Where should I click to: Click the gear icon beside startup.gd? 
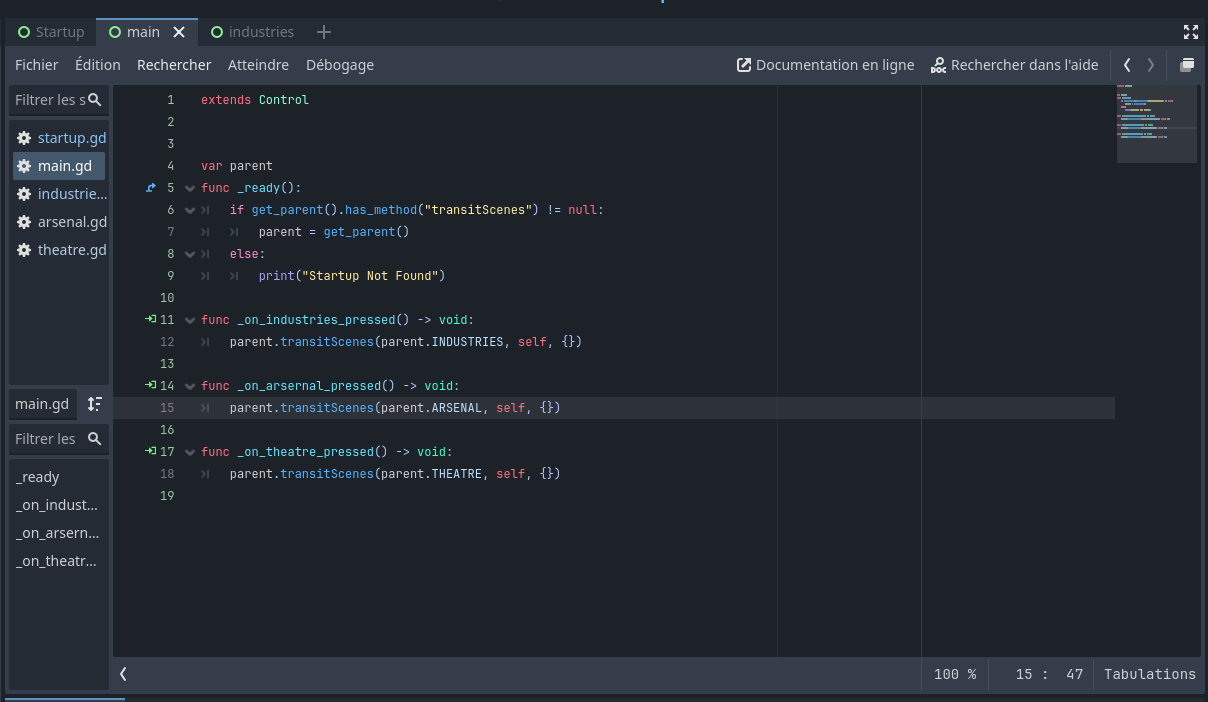coord(23,137)
